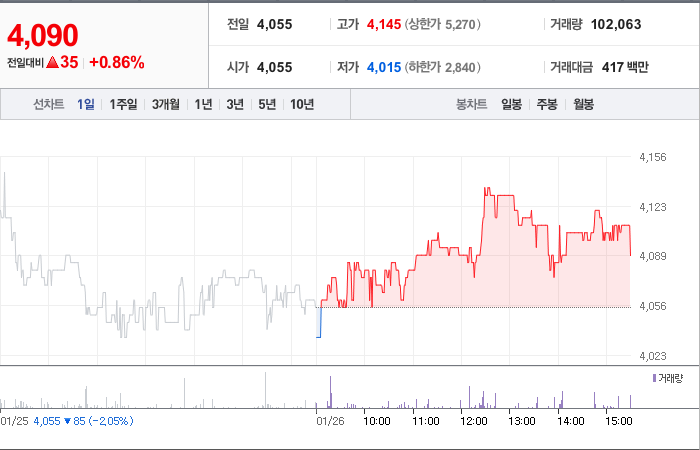Click the 거래대금 417 백만 value
The image size is (700, 450).
(625, 67)
